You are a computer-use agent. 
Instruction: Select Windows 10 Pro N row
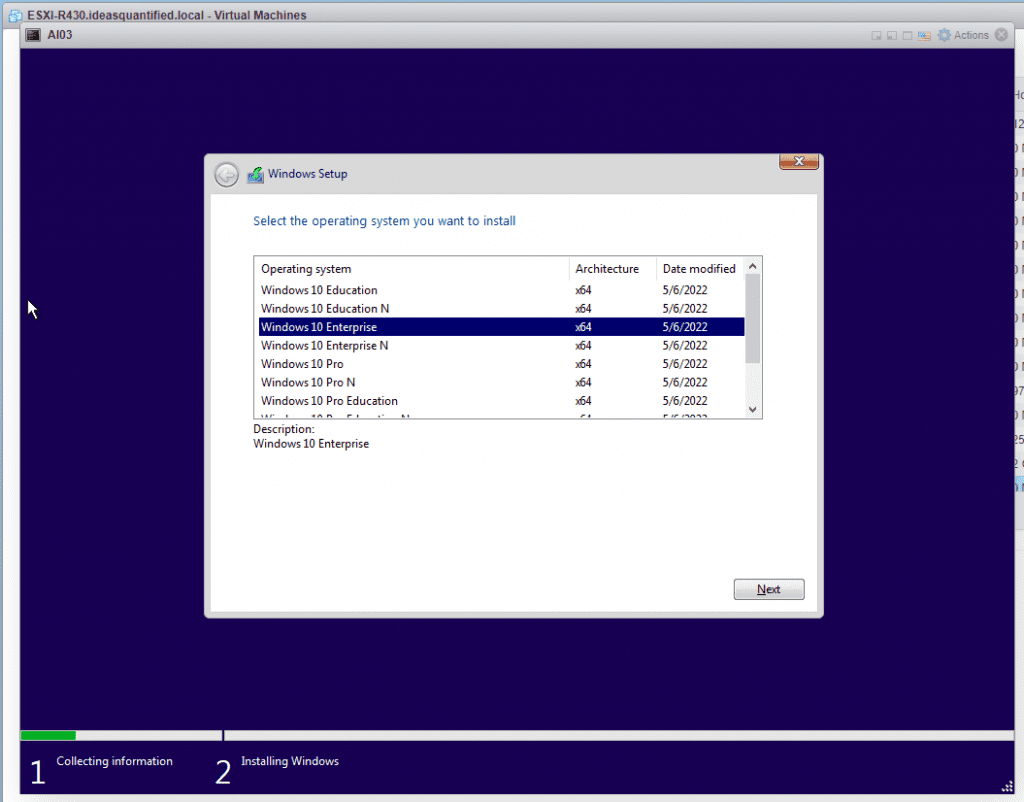pyautogui.click(x=501, y=382)
